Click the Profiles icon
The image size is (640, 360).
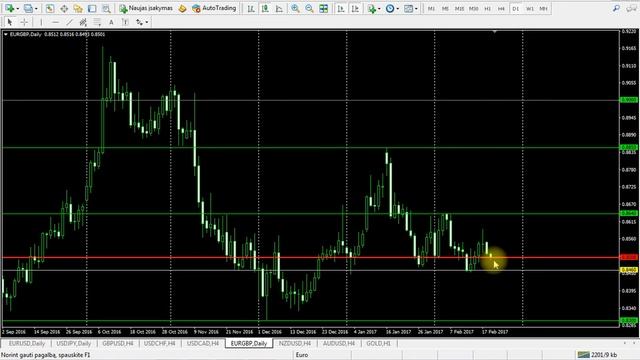pos(28,8)
